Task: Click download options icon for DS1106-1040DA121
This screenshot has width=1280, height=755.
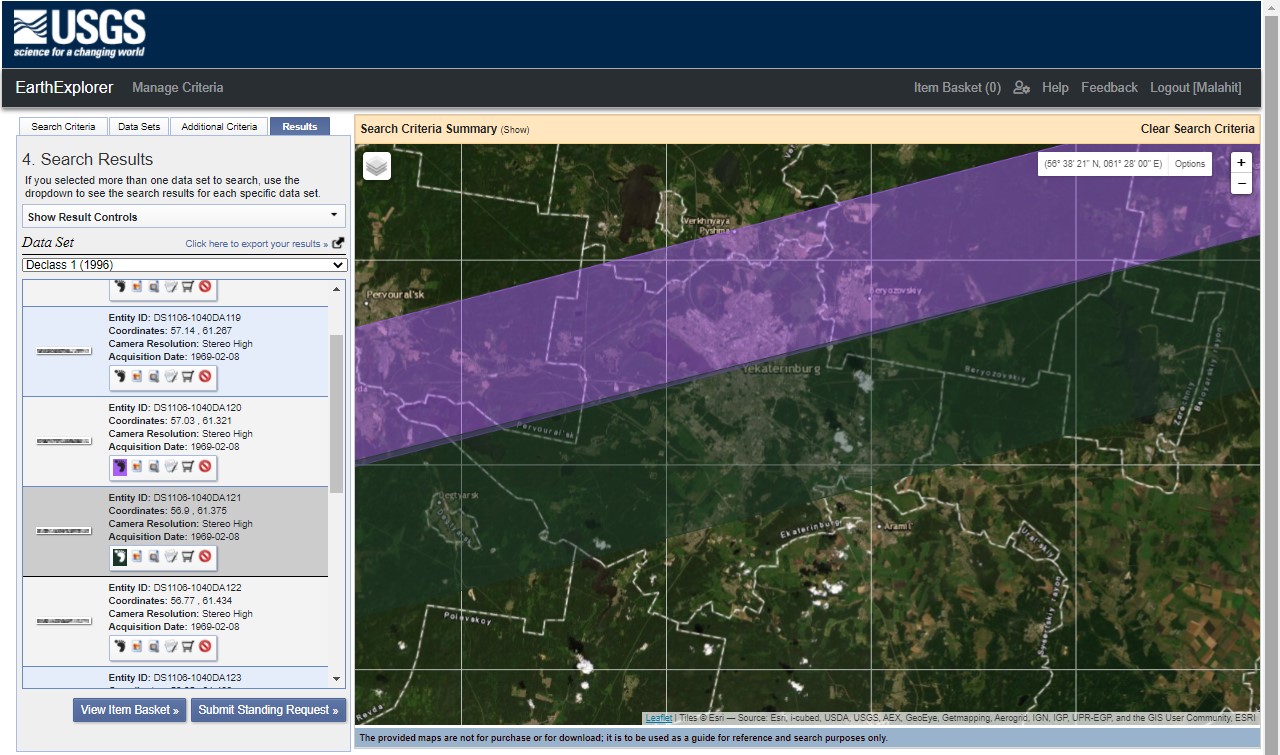Action: click(170, 557)
